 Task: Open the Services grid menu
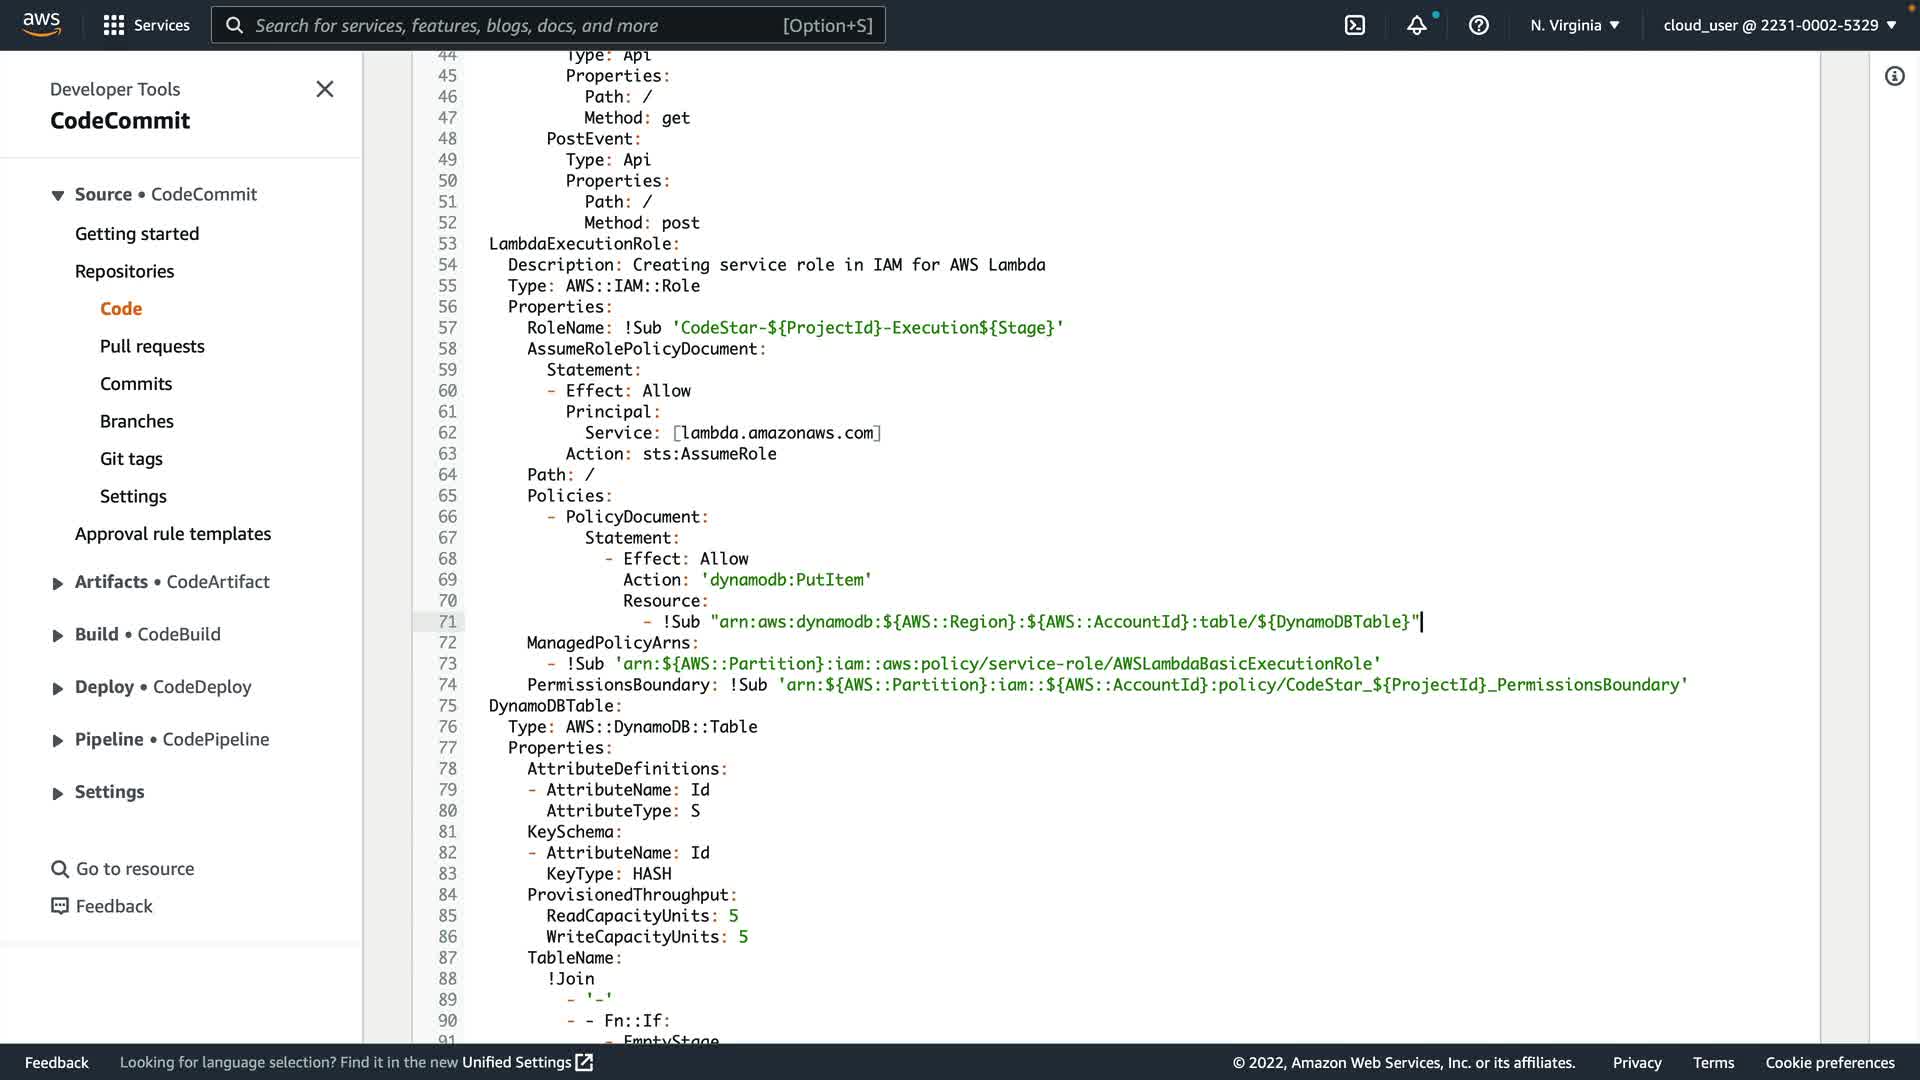pos(114,25)
